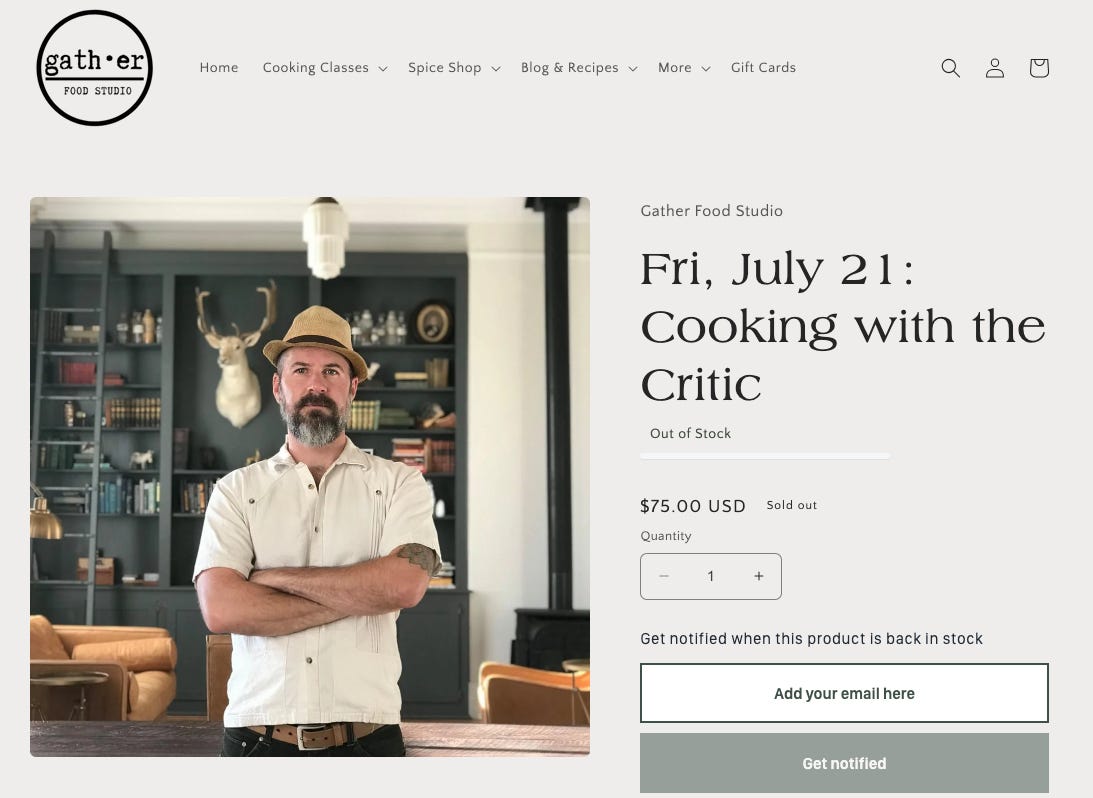Expand the Cooking Classes dropdown
Viewport: 1093px width, 798px height.
click(324, 68)
